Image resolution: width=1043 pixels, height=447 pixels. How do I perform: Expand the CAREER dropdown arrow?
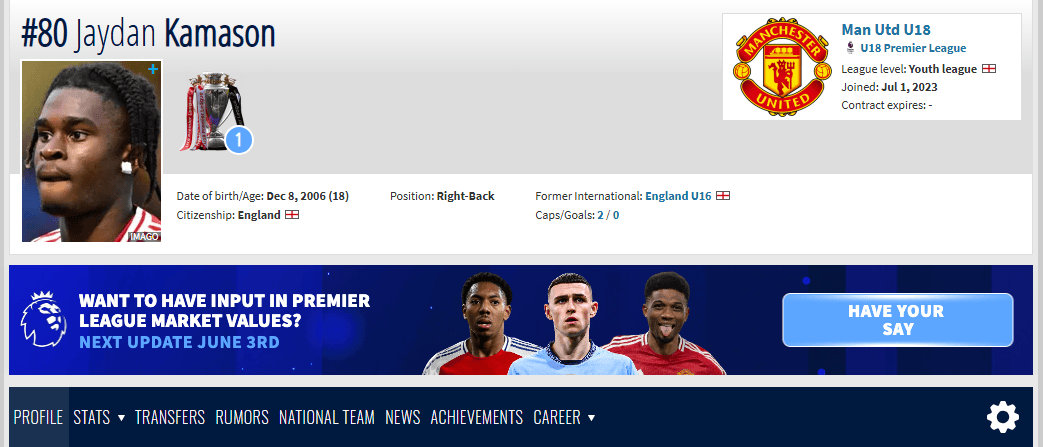[x=591, y=418]
